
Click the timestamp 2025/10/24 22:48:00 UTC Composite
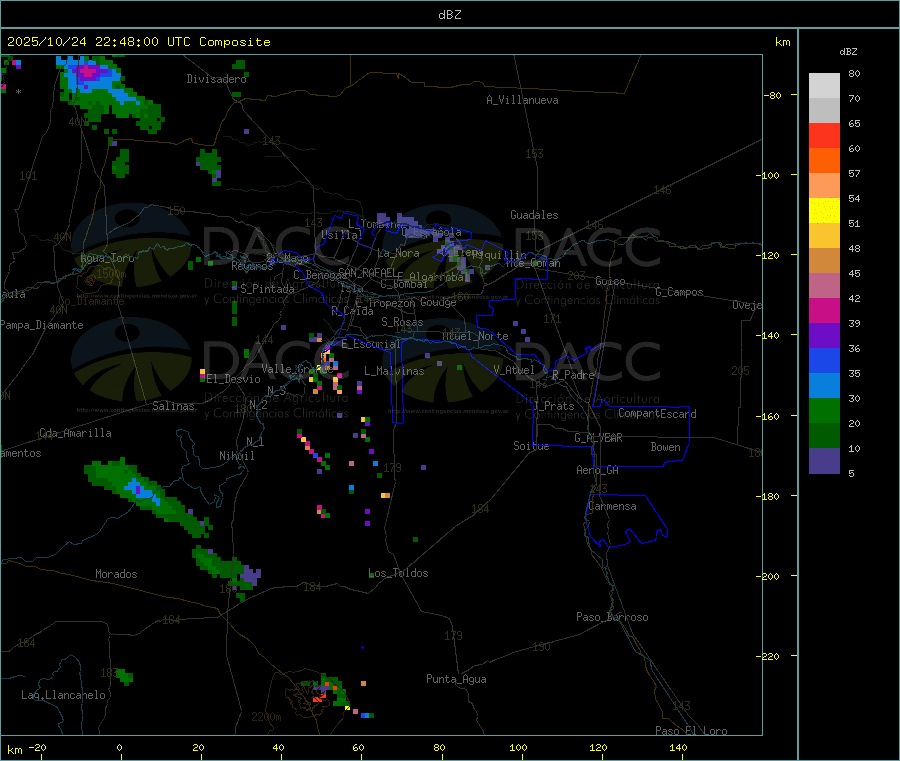coord(138,42)
